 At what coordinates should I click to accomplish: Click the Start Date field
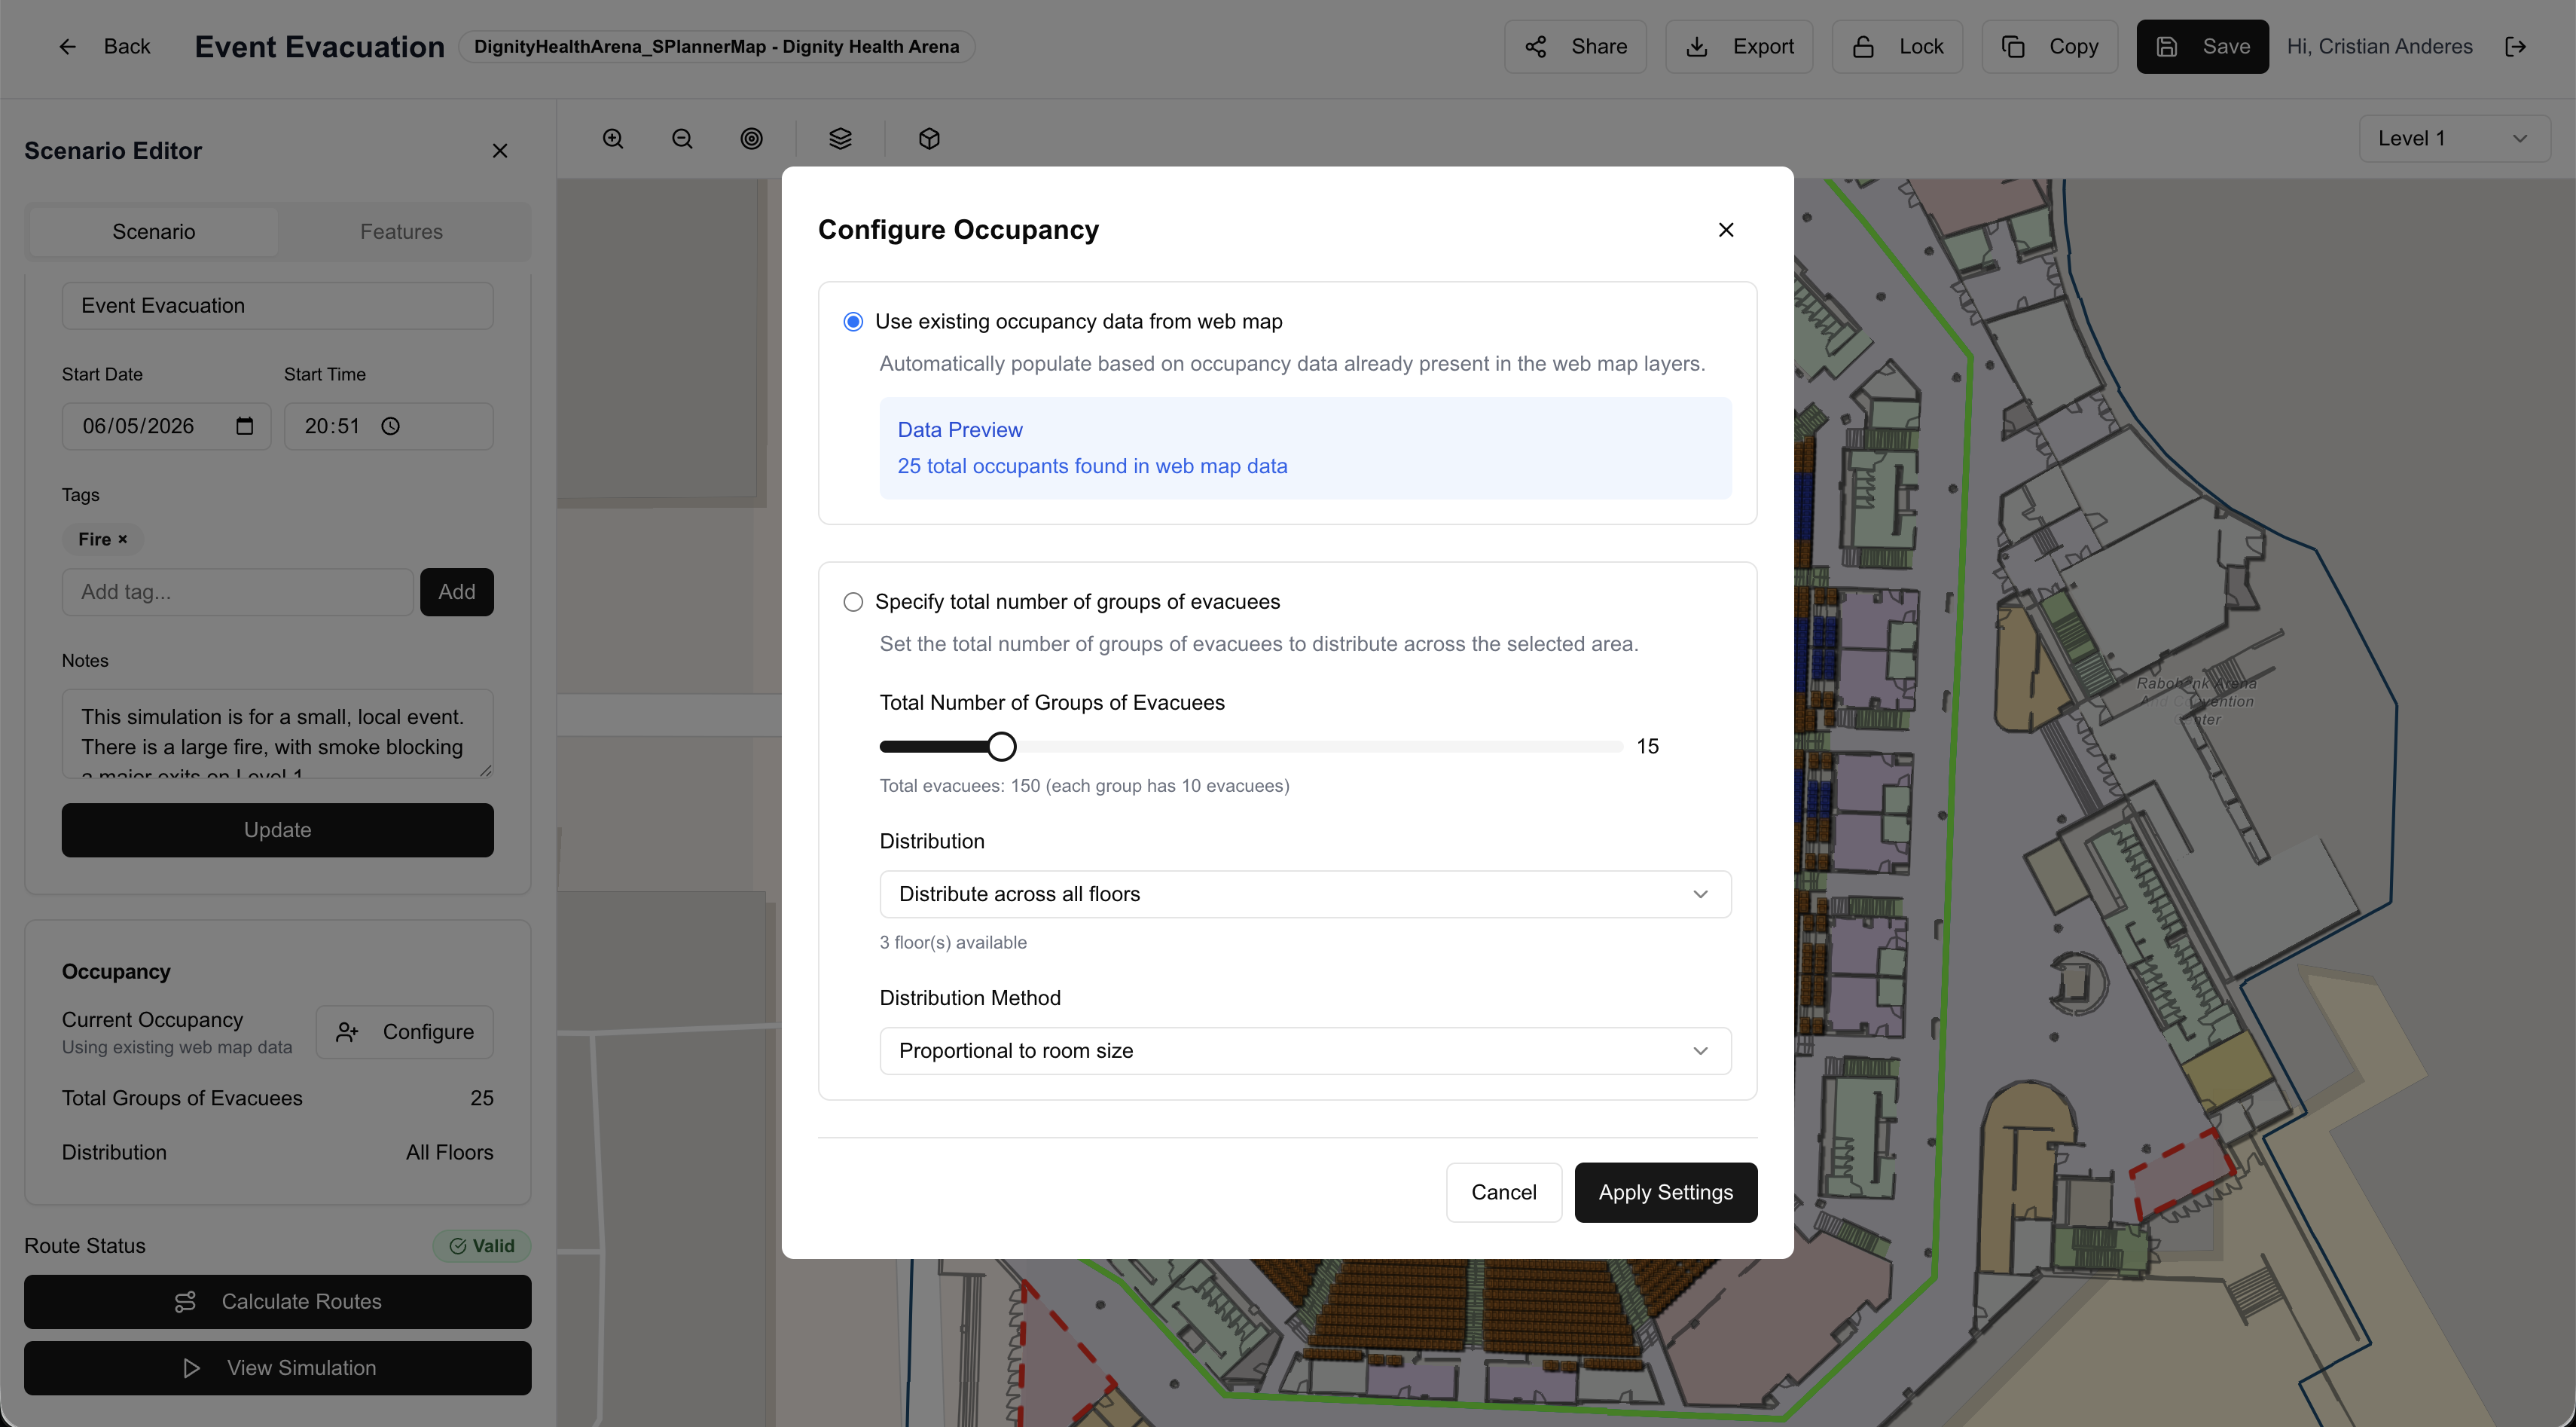click(x=166, y=426)
